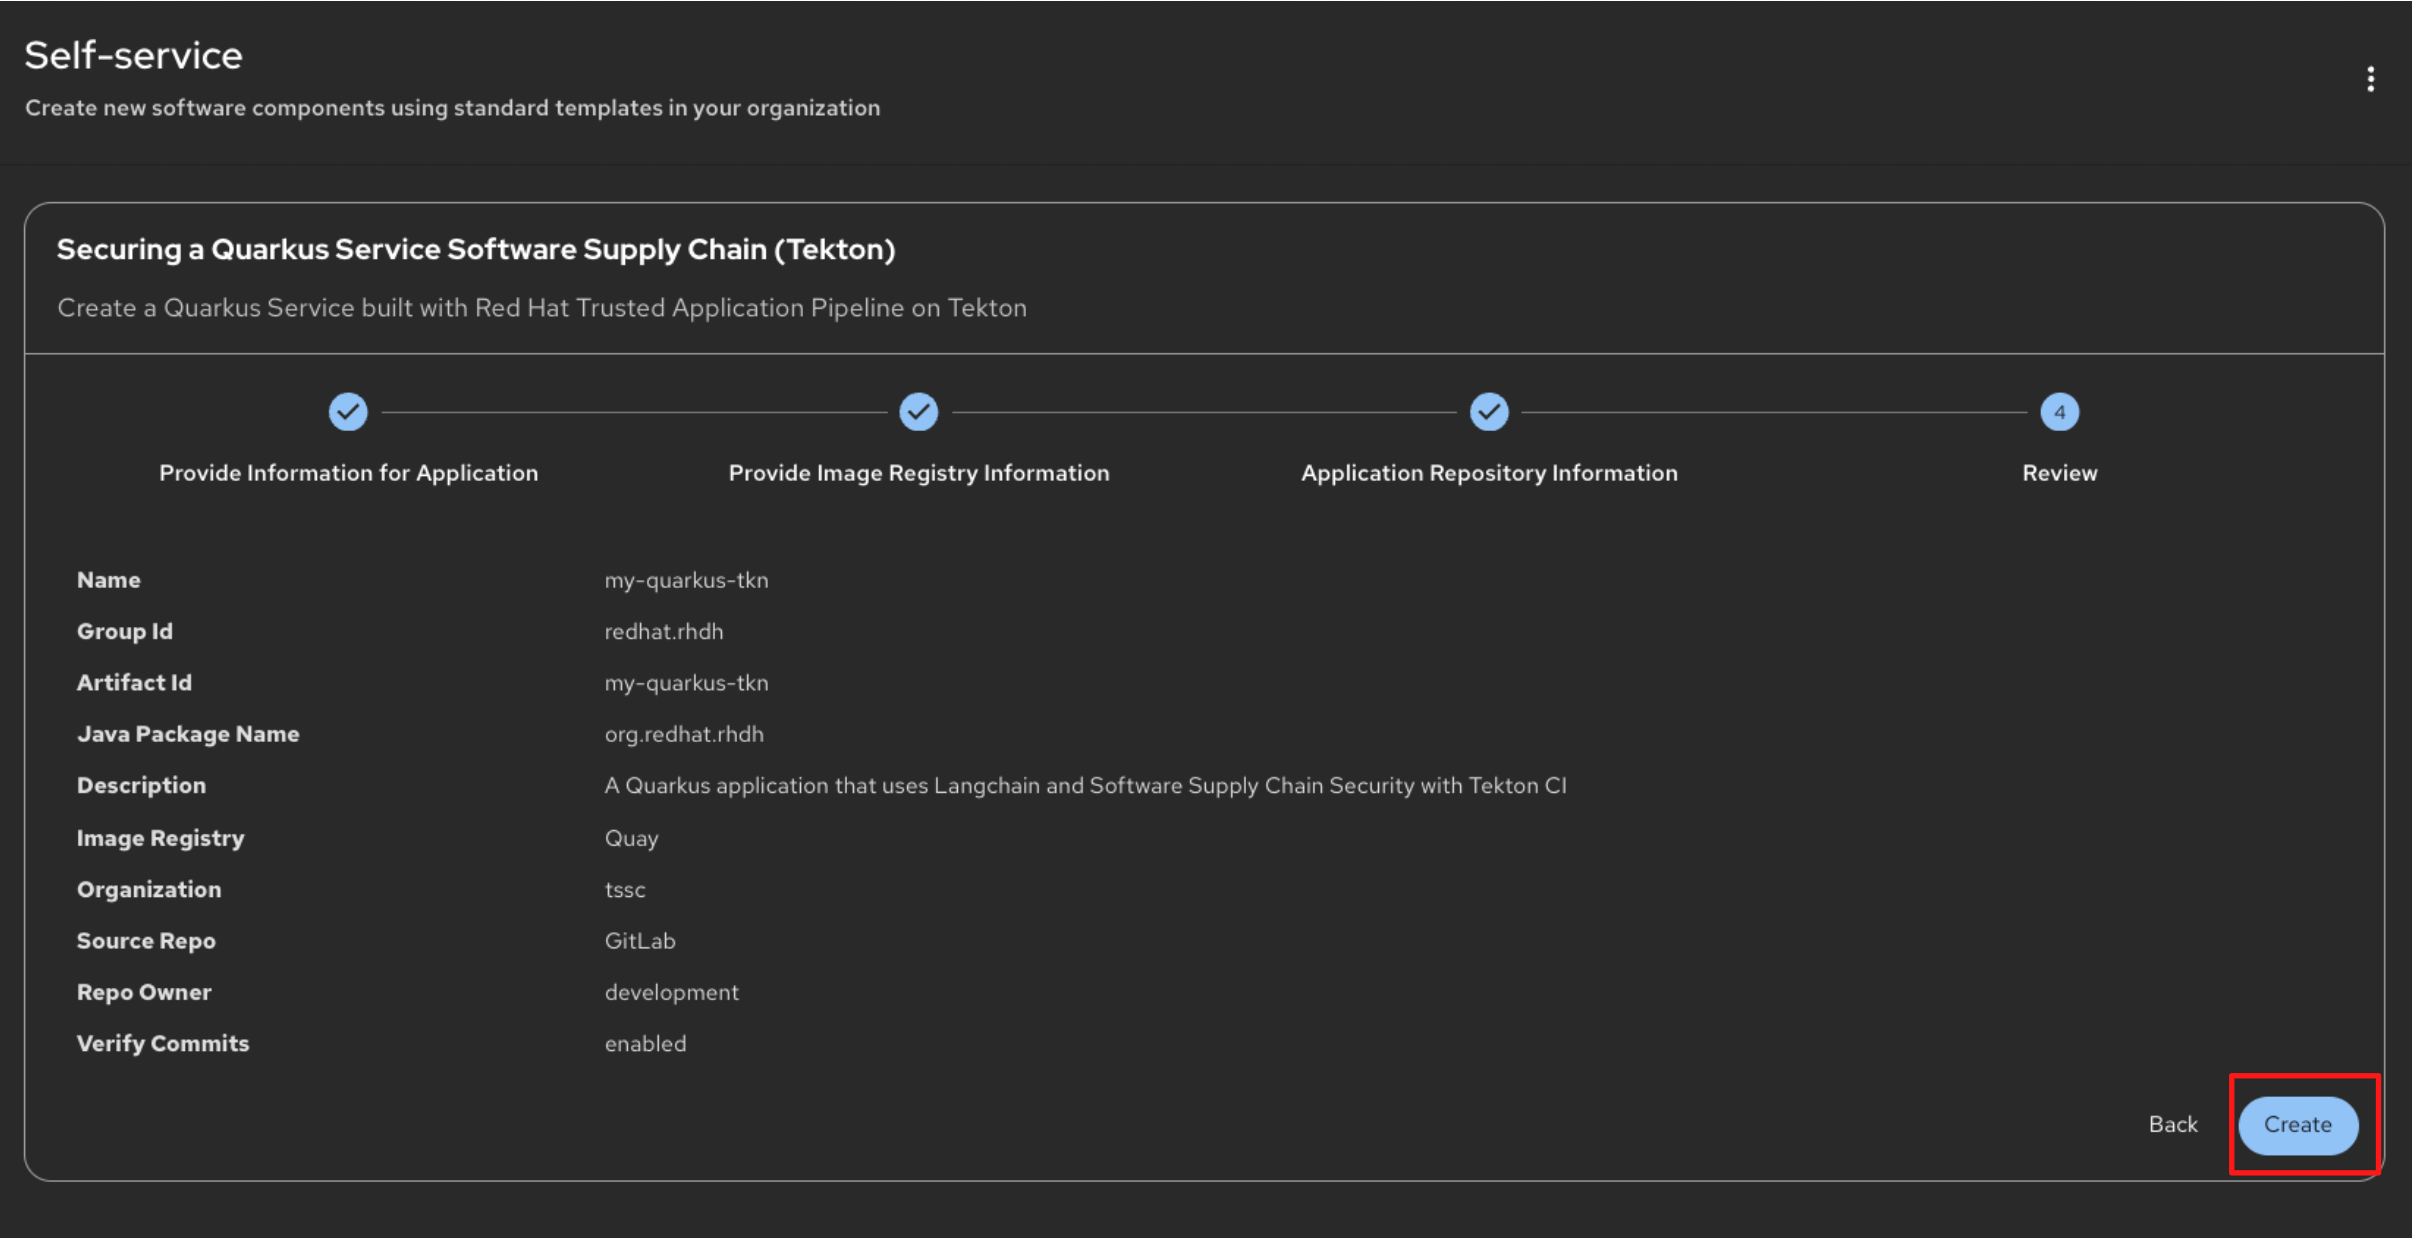Viewport: 2412px width, 1238px height.
Task: Click the Securing a Quarkus Service template title
Action: coord(475,249)
